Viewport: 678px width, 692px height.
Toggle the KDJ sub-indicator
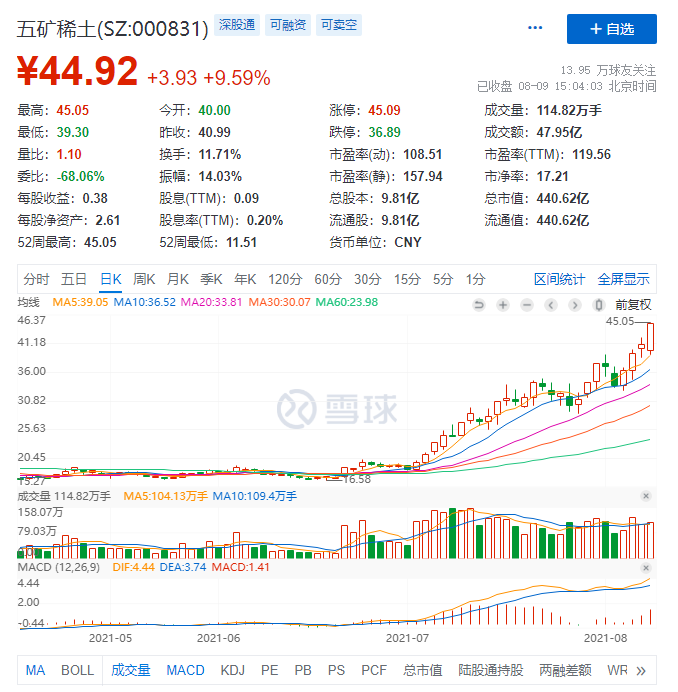click(233, 670)
